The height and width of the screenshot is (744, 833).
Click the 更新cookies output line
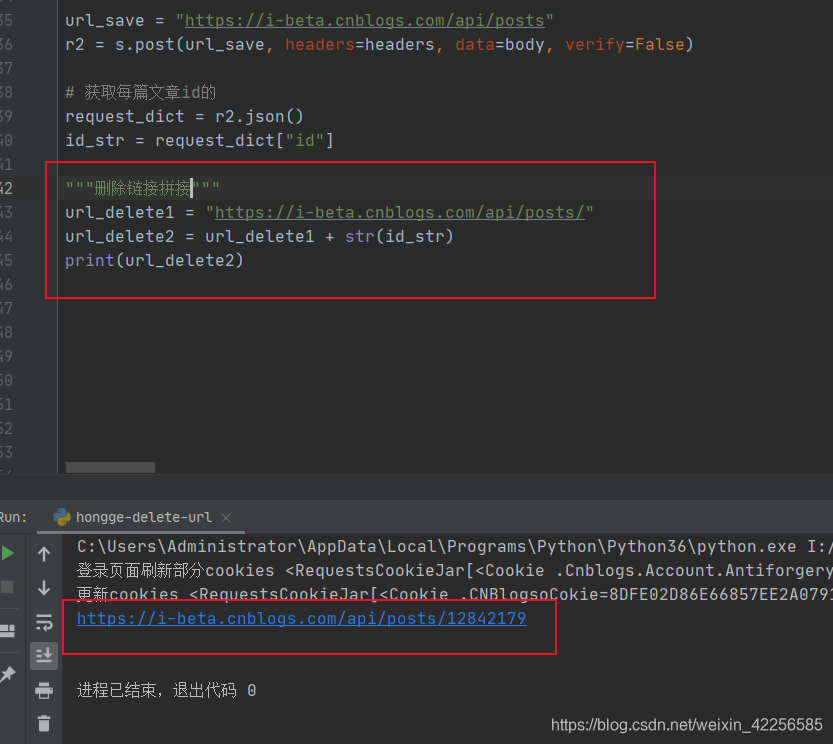click(455, 594)
